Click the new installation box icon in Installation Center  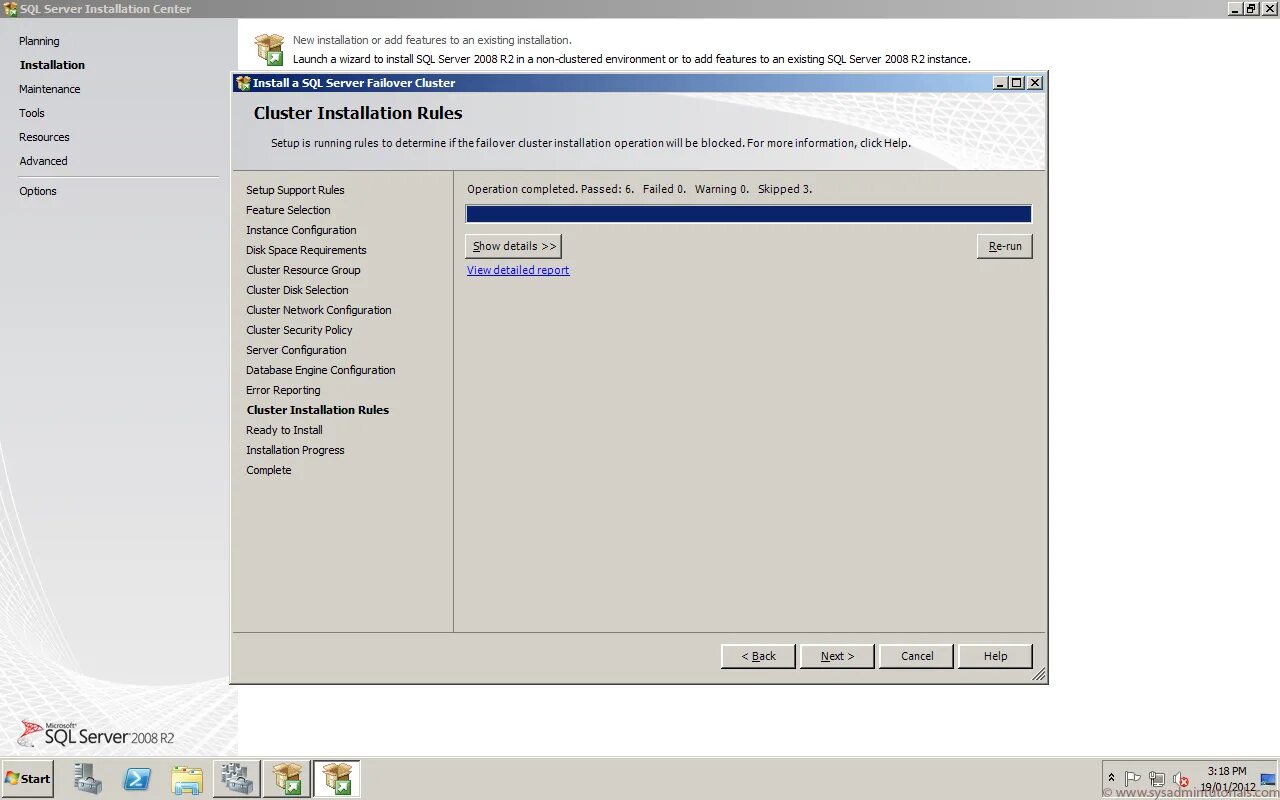pos(269,49)
